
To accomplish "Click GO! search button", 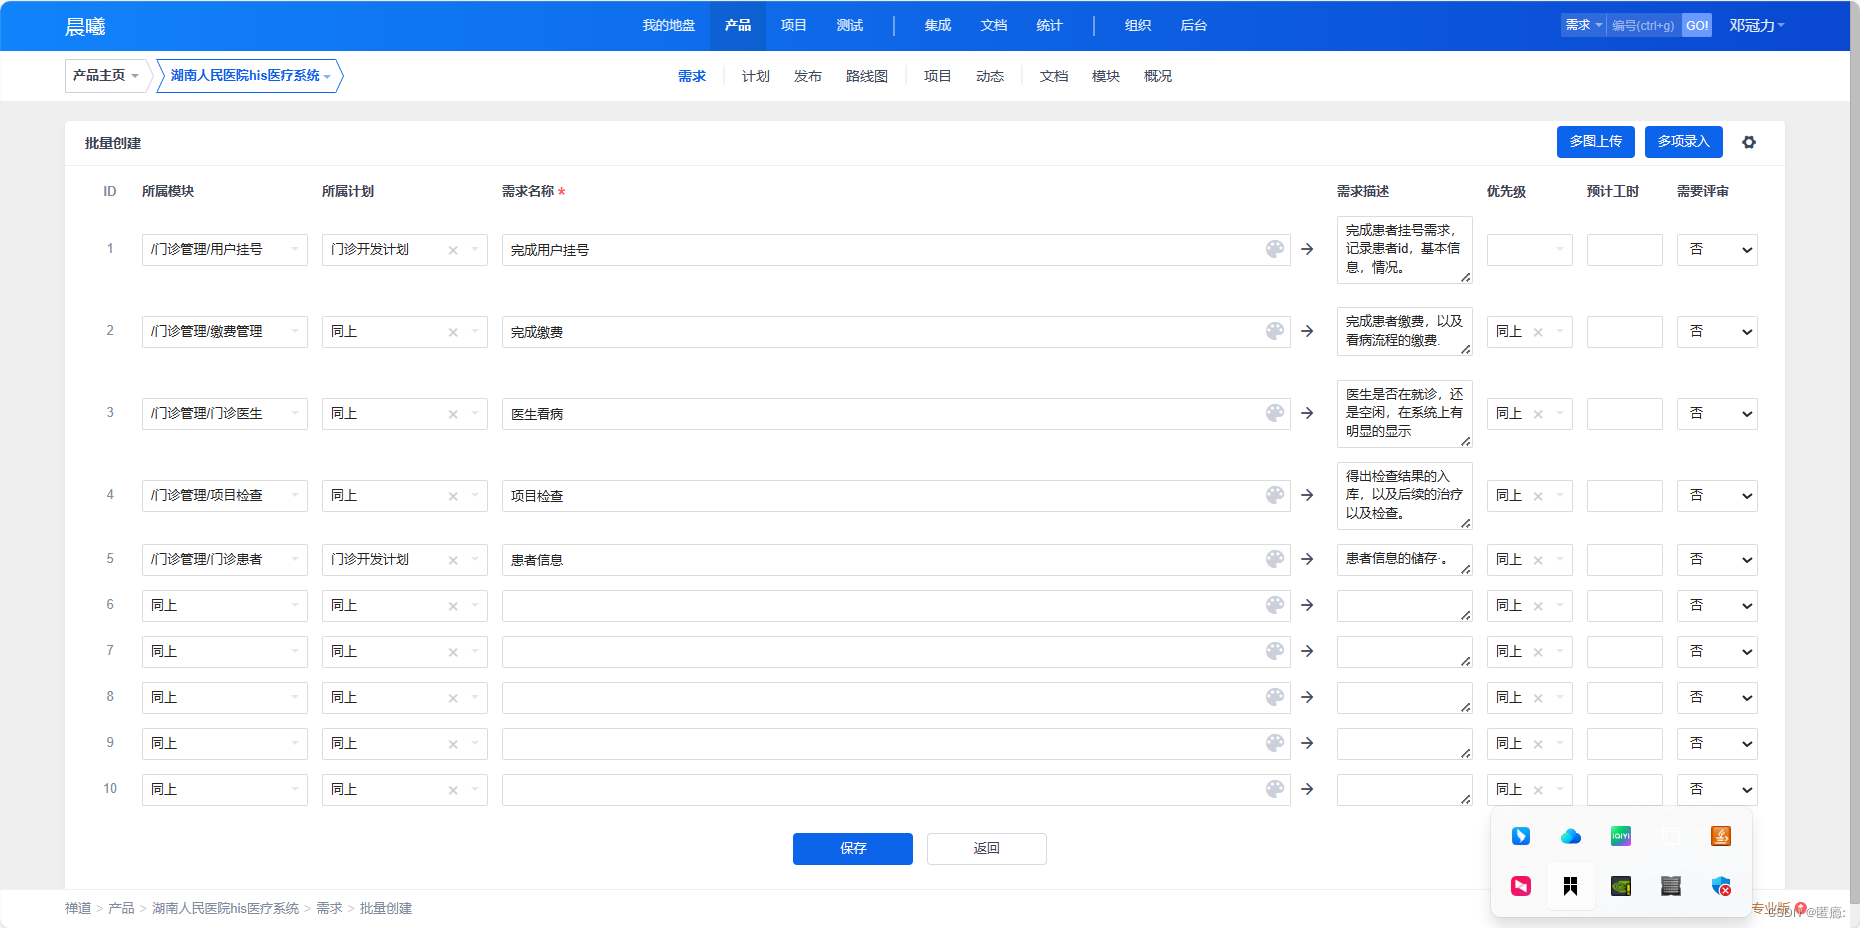I will (1697, 25).
